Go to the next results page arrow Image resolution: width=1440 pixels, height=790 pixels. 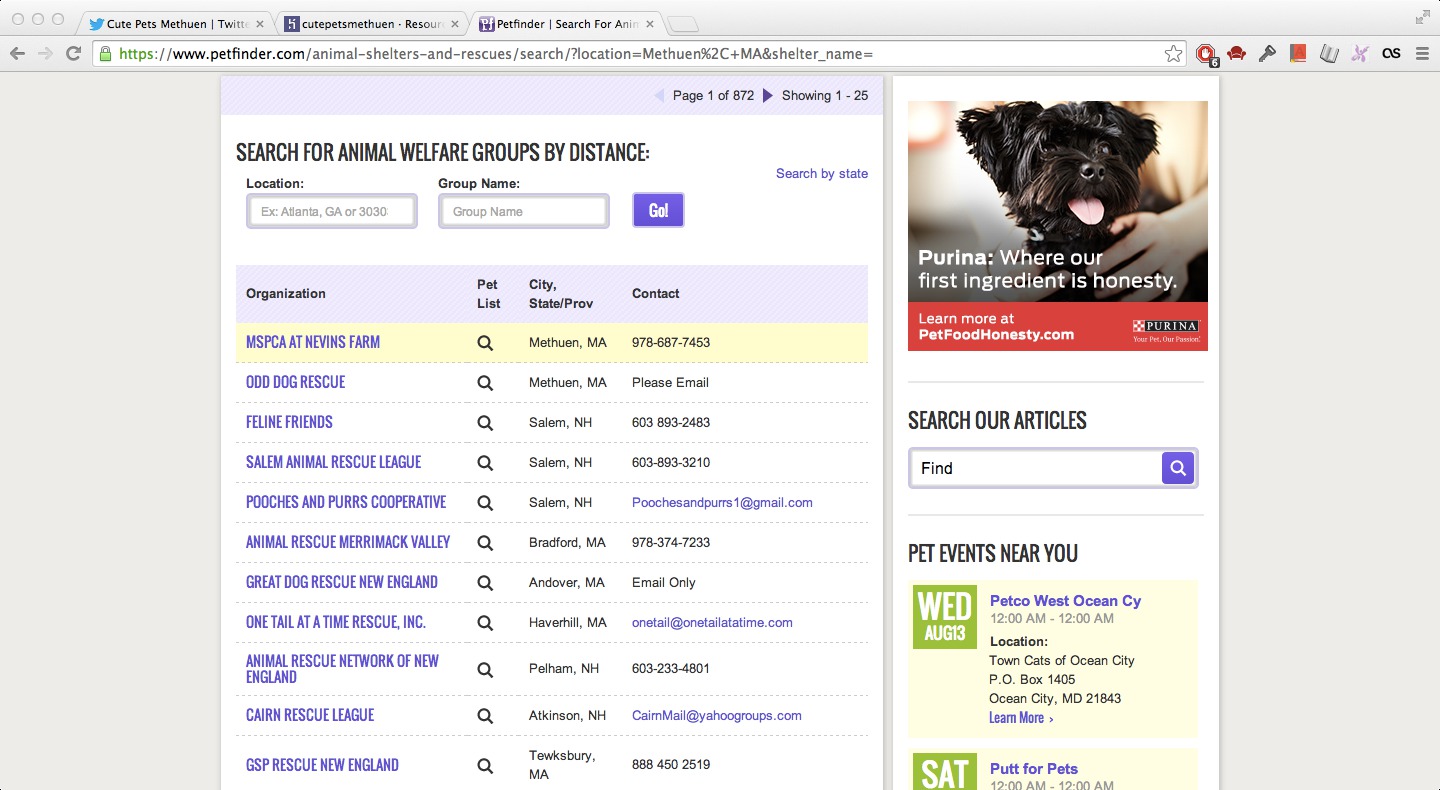768,96
